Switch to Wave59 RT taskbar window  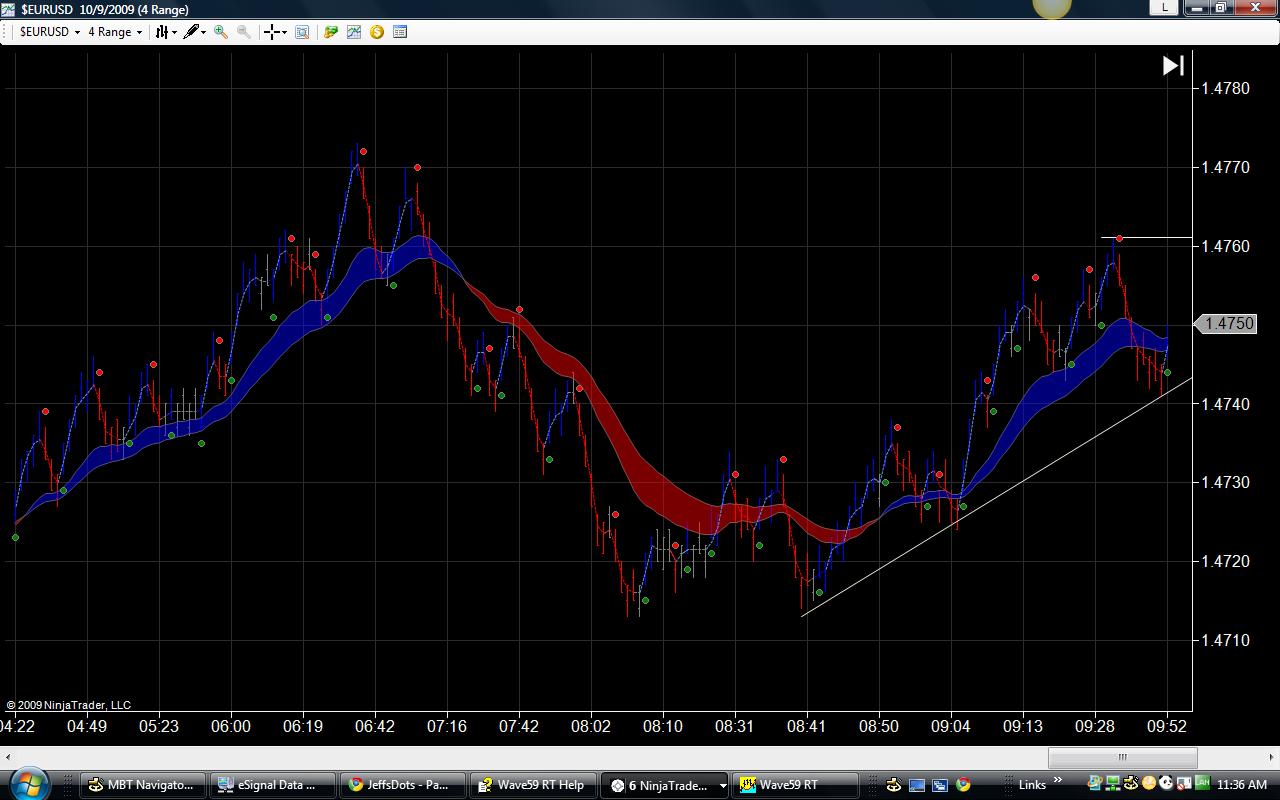(796, 785)
